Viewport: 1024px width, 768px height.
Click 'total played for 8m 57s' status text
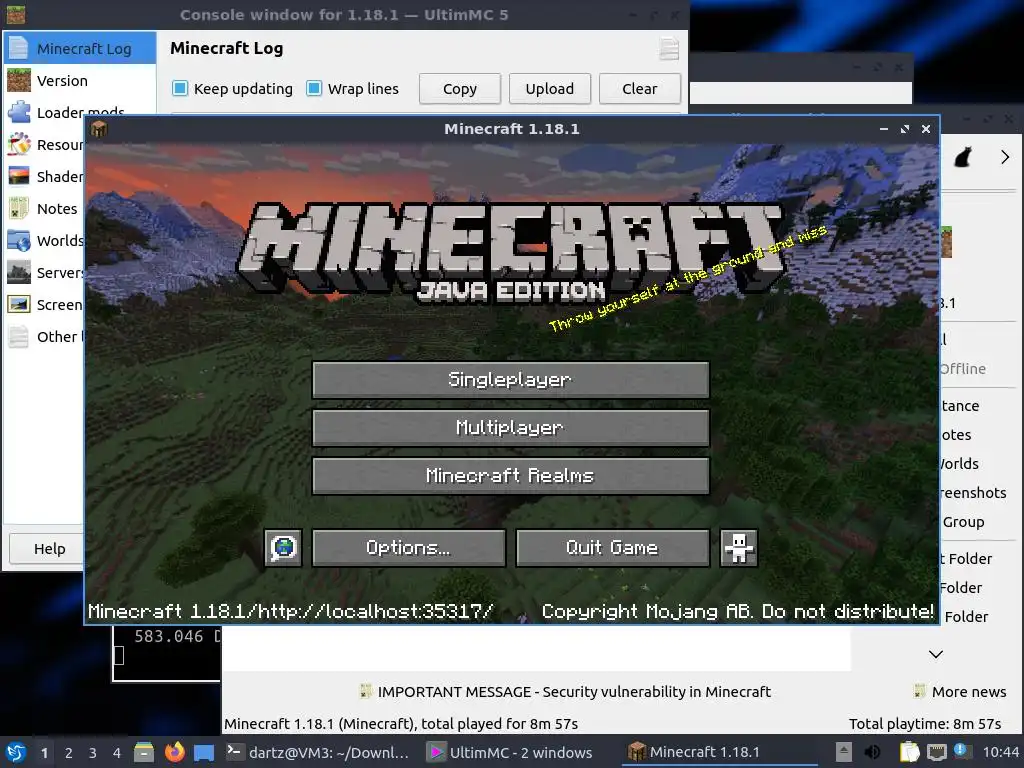[x=500, y=724]
